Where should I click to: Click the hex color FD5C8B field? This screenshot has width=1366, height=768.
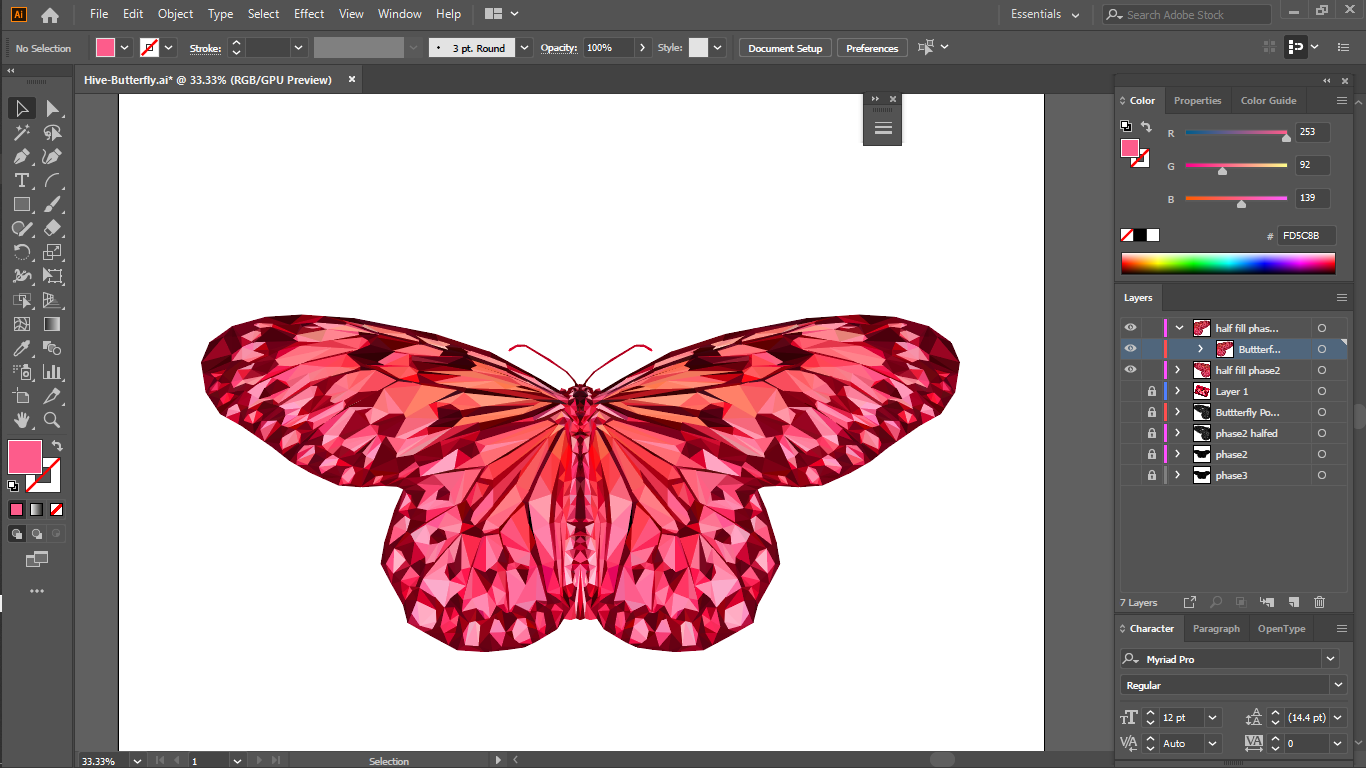pos(1307,236)
